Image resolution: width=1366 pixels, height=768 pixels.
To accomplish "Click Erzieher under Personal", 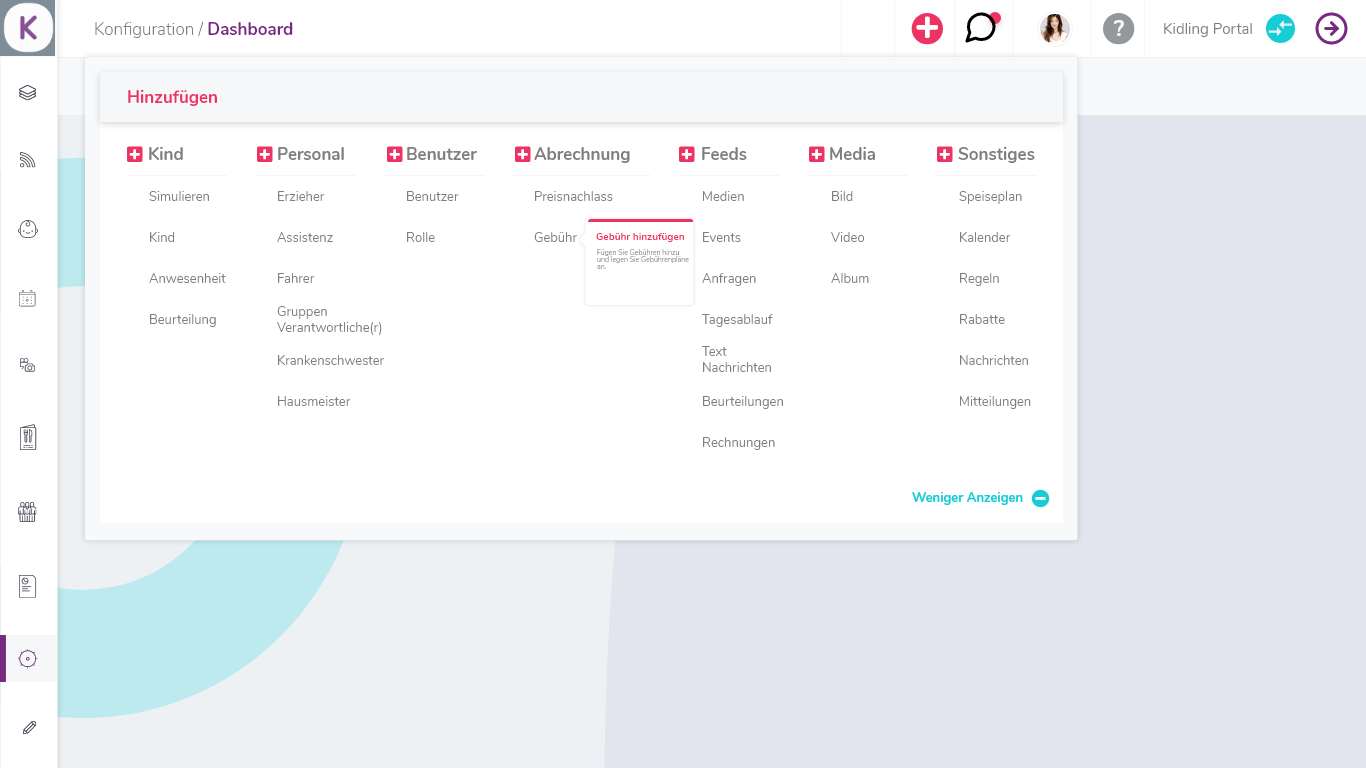I will 301,196.
